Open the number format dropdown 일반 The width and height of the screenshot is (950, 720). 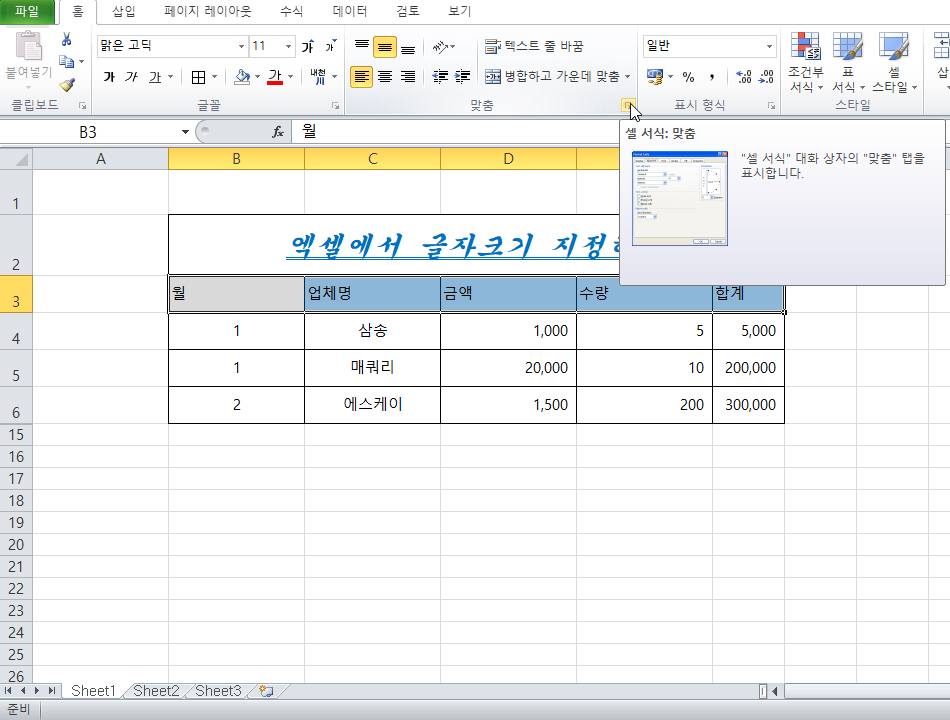tap(769, 46)
